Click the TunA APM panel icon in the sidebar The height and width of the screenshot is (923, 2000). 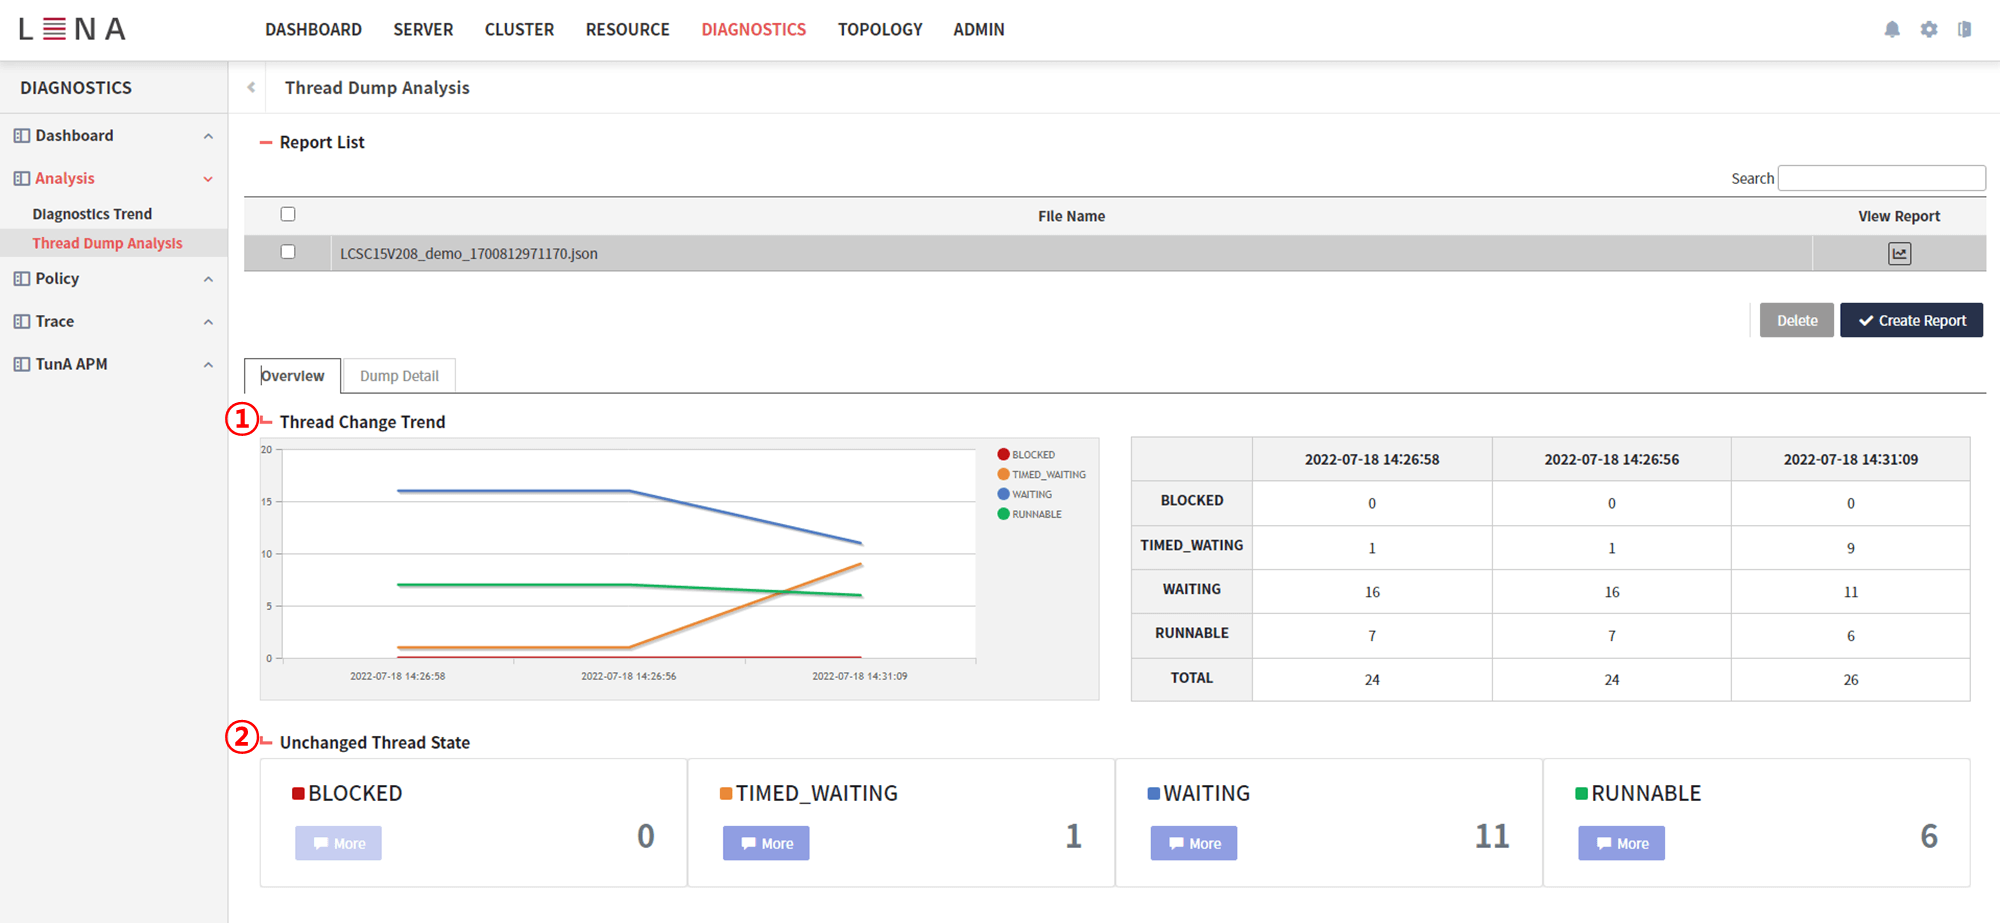pyautogui.click(x=20, y=363)
